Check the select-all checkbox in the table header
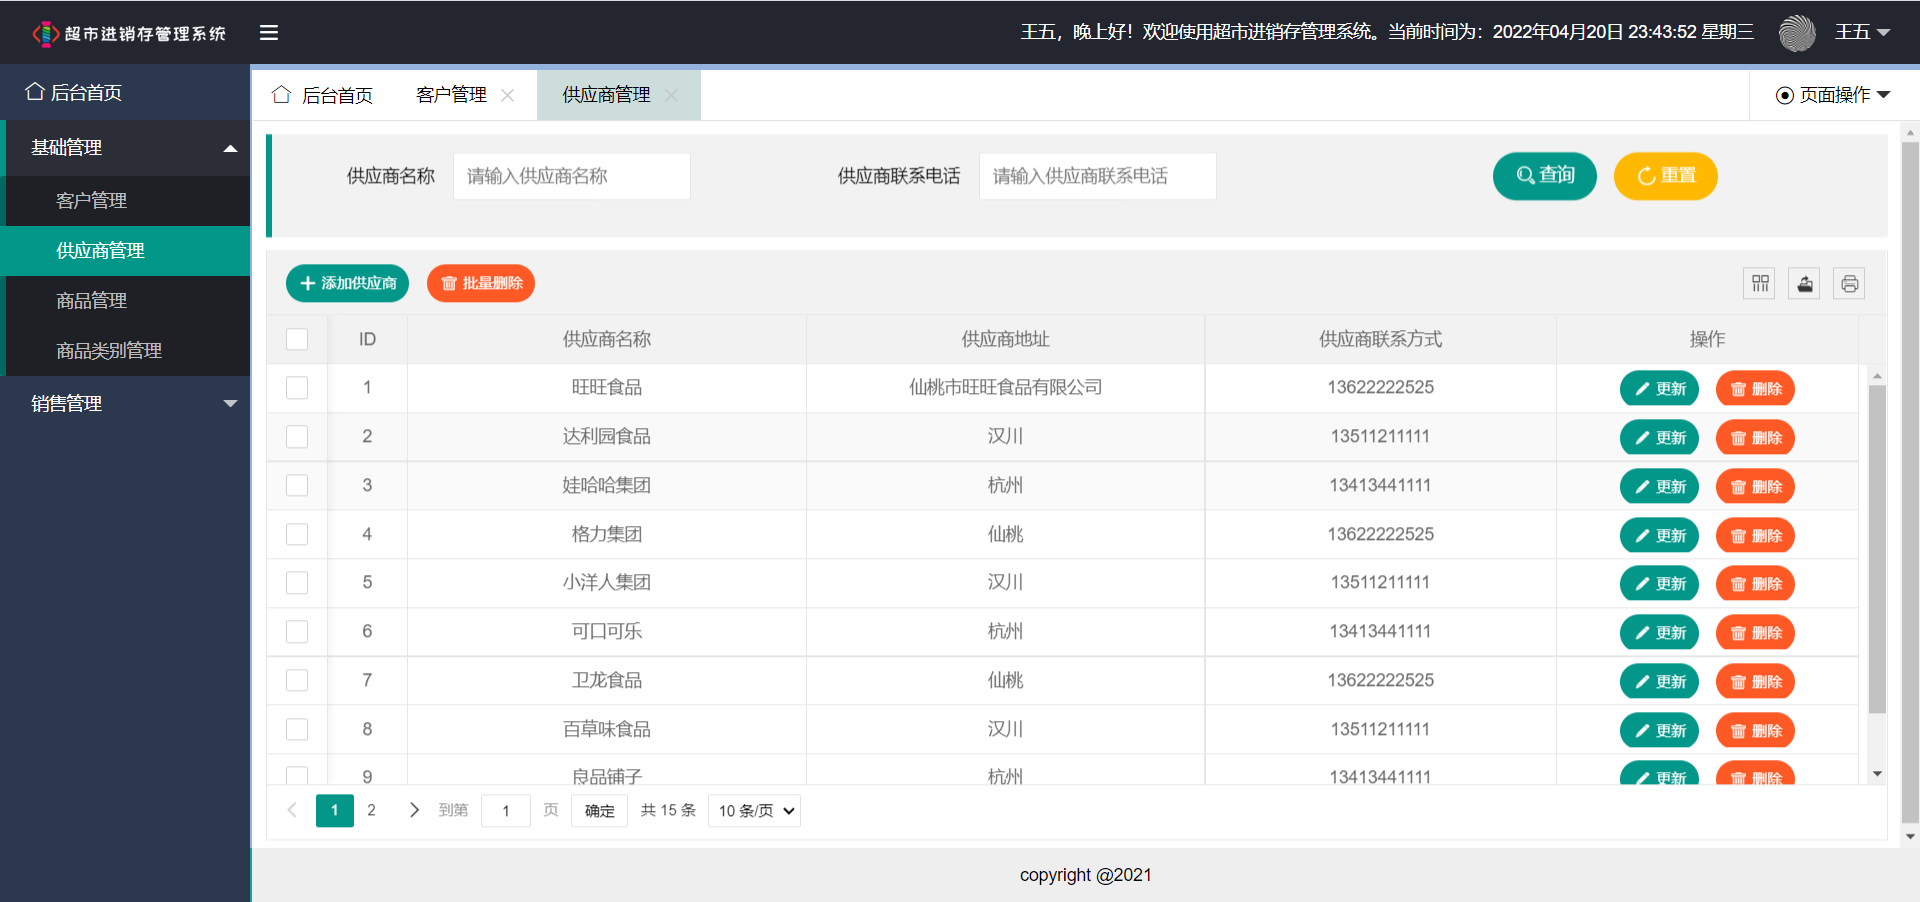 [297, 339]
